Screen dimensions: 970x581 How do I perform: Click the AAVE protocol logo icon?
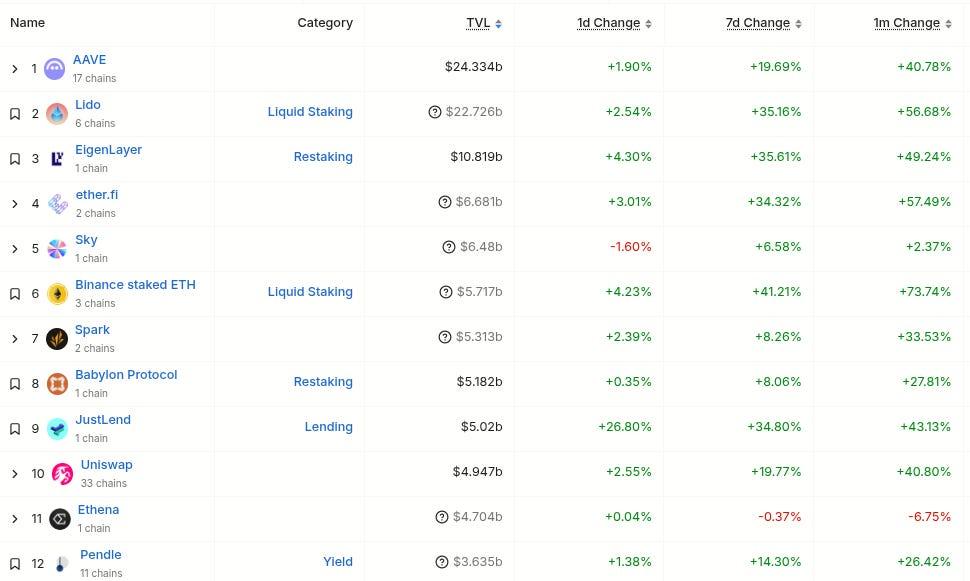pyautogui.click(x=55, y=68)
